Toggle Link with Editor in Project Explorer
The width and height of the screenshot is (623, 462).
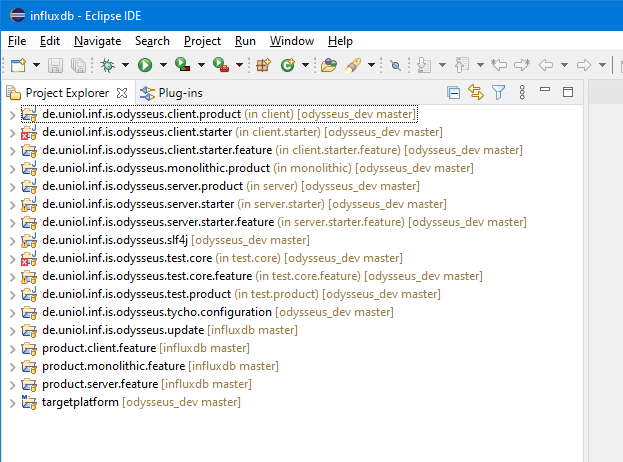point(476,93)
